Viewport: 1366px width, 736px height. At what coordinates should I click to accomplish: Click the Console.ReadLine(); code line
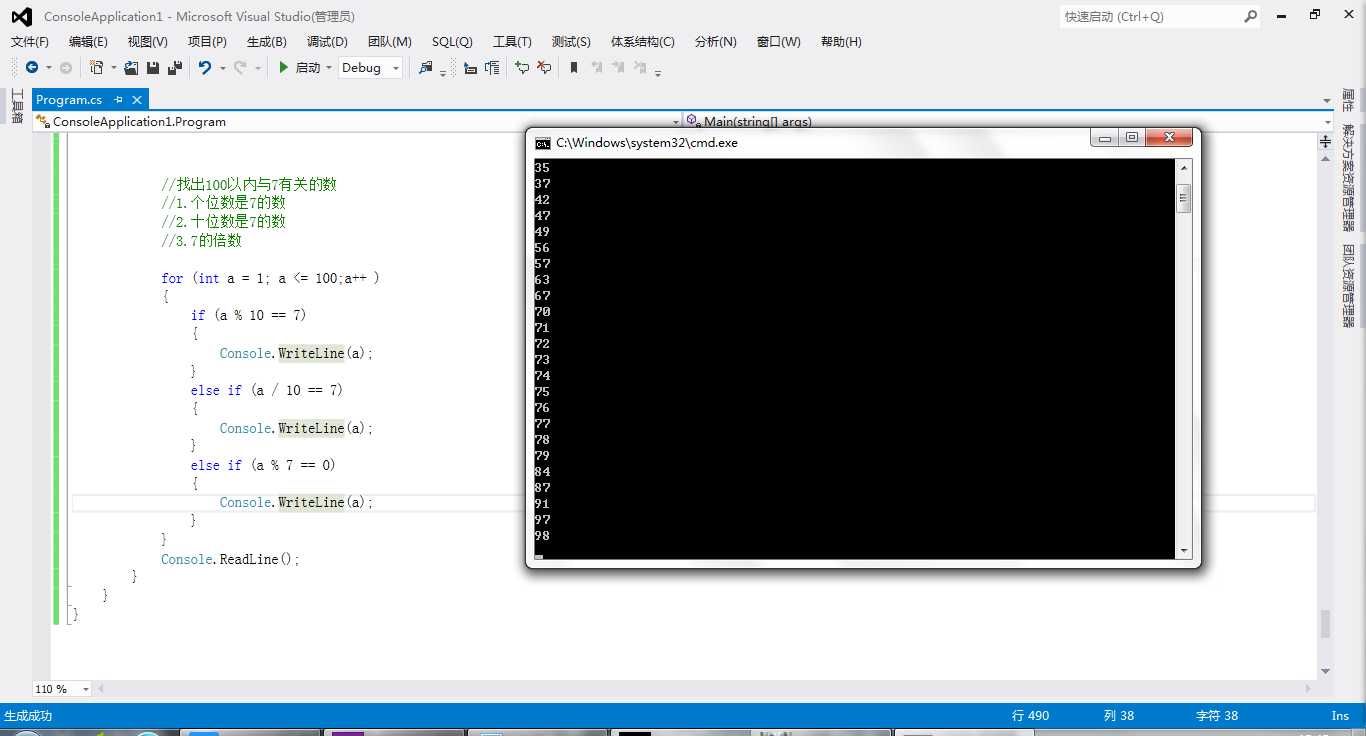point(230,559)
